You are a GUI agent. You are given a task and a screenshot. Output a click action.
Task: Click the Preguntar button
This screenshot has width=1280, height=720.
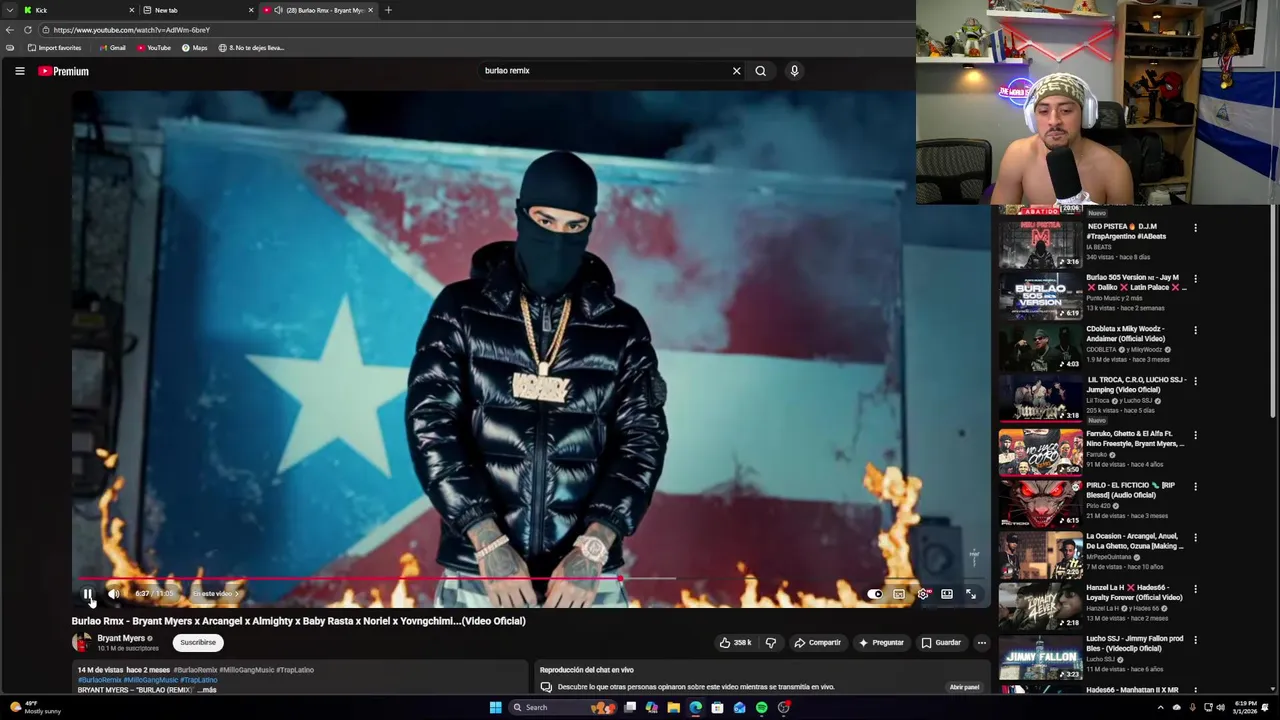[881, 643]
